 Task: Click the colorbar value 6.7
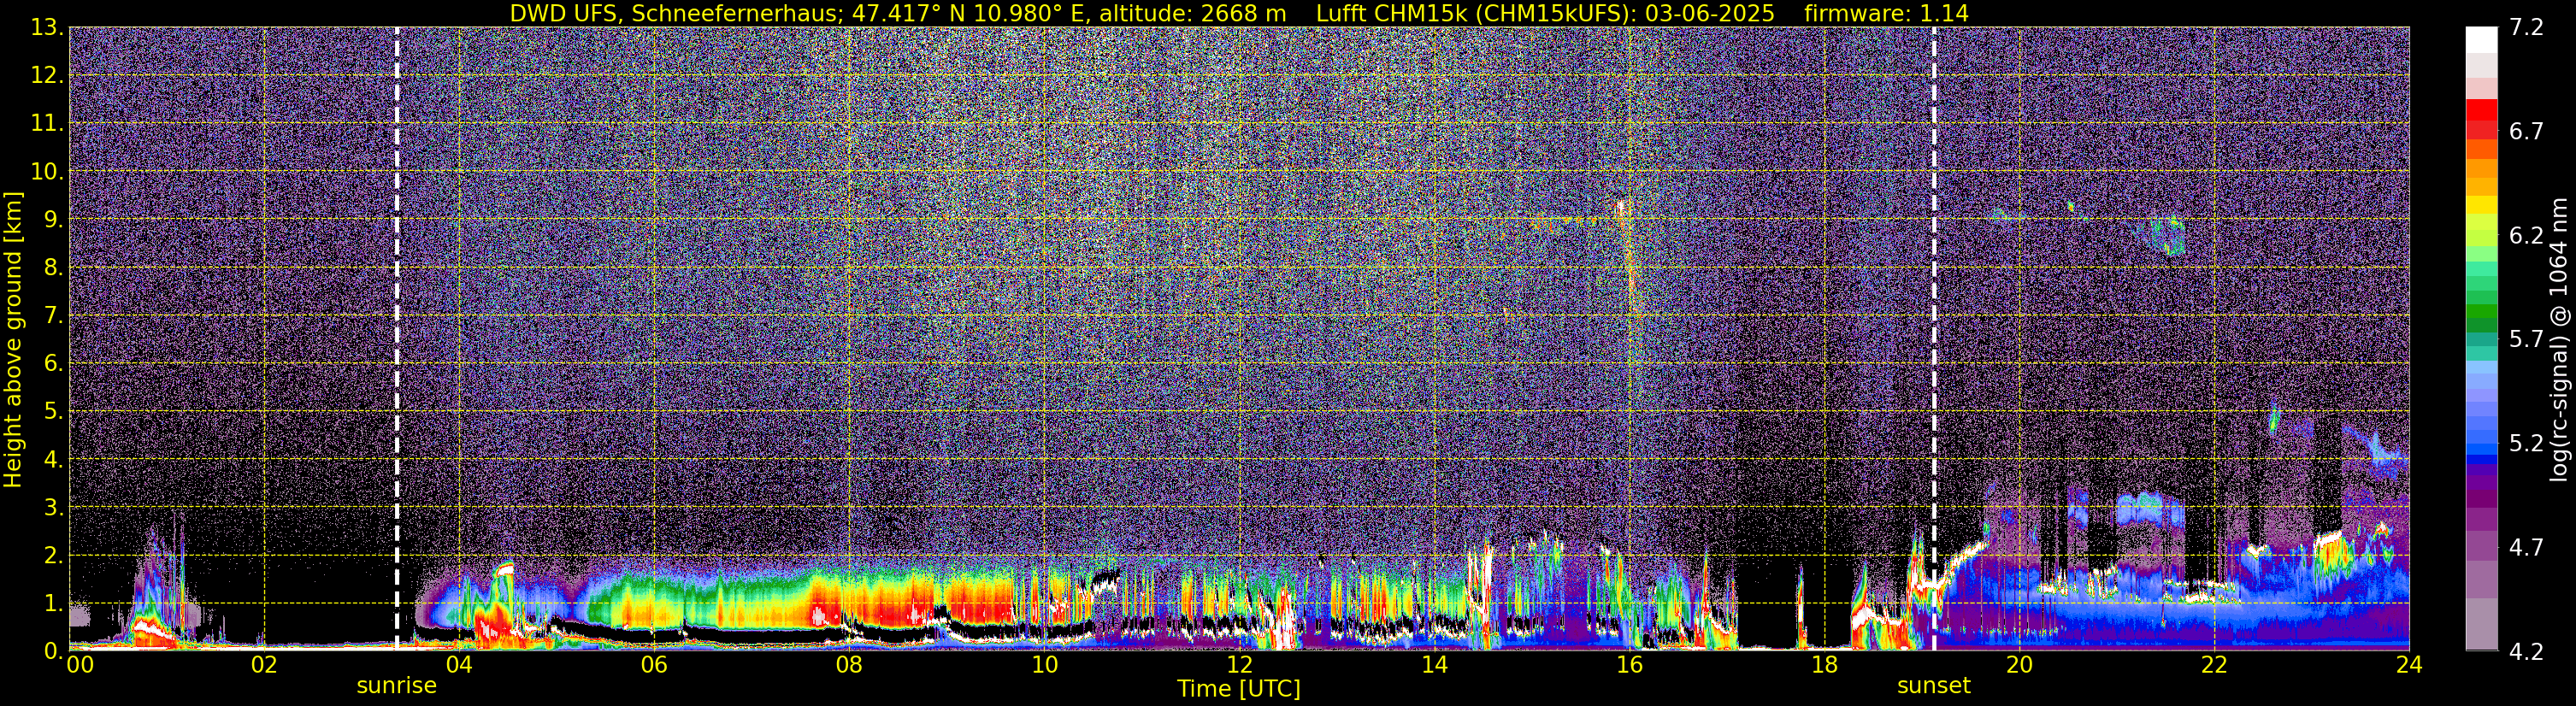(2526, 132)
